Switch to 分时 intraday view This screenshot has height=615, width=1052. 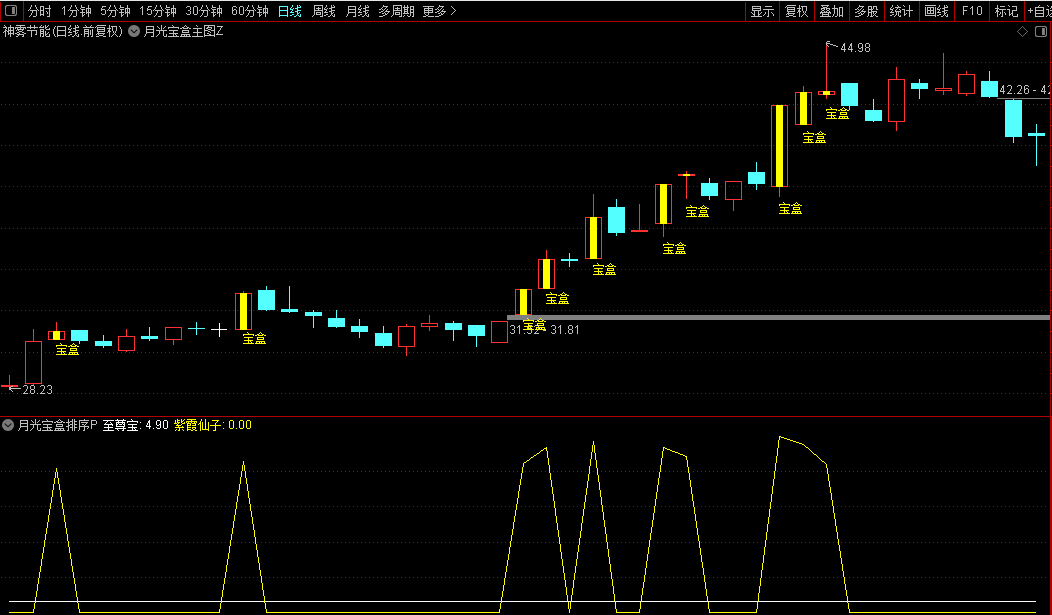[40, 11]
